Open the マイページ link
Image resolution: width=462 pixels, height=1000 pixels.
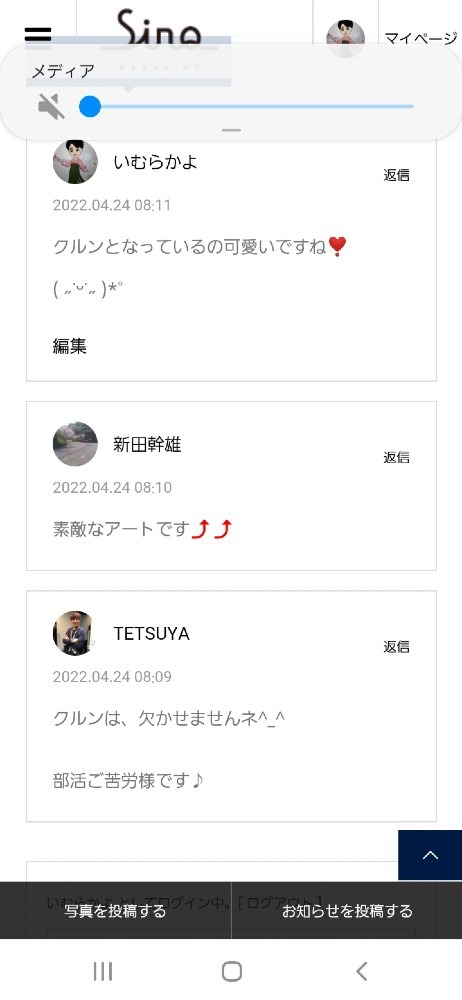point(421,39)
